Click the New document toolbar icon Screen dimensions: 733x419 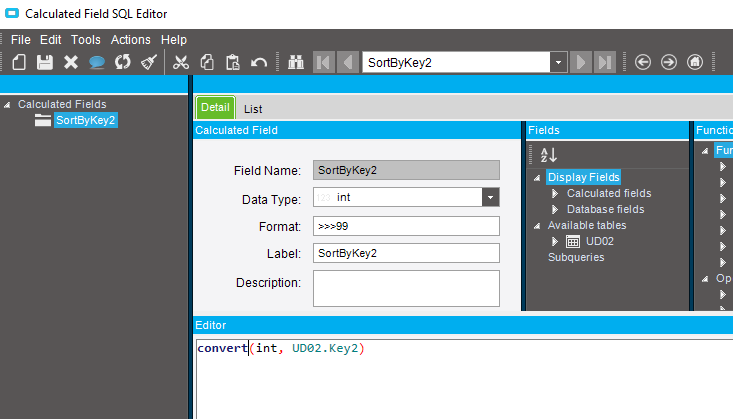point(19,62)
